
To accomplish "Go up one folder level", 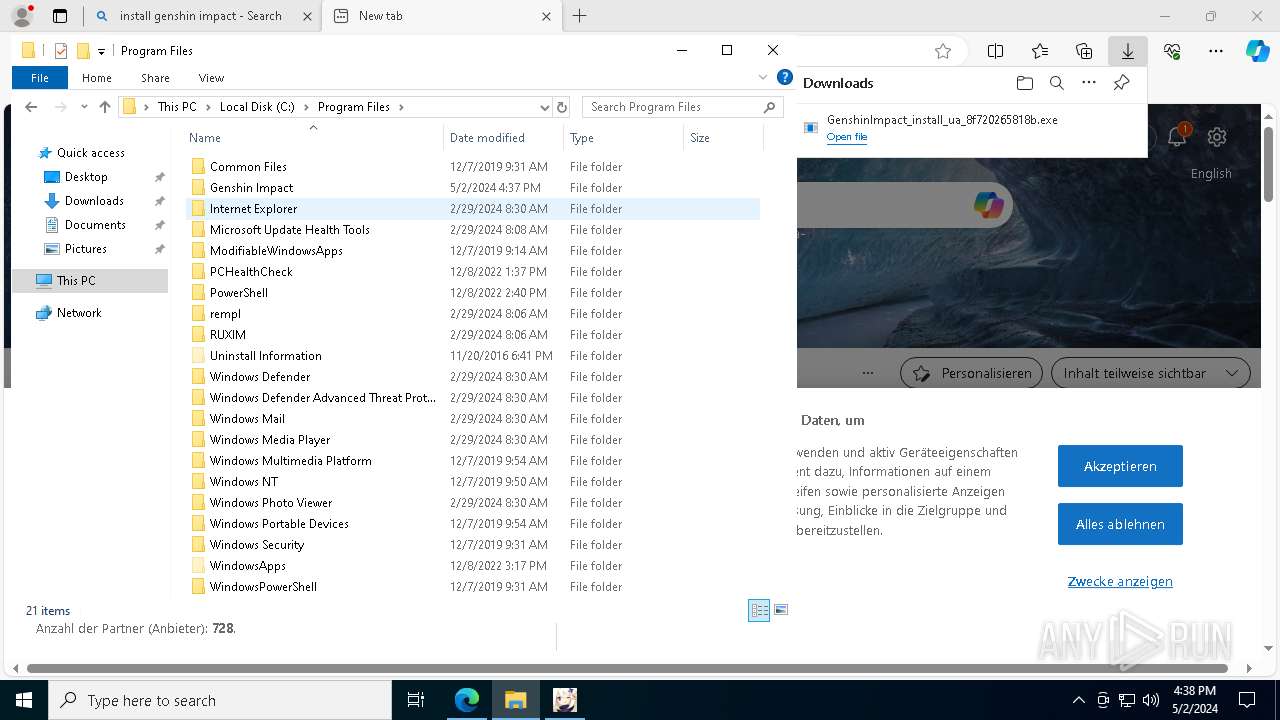I will 105,107.
